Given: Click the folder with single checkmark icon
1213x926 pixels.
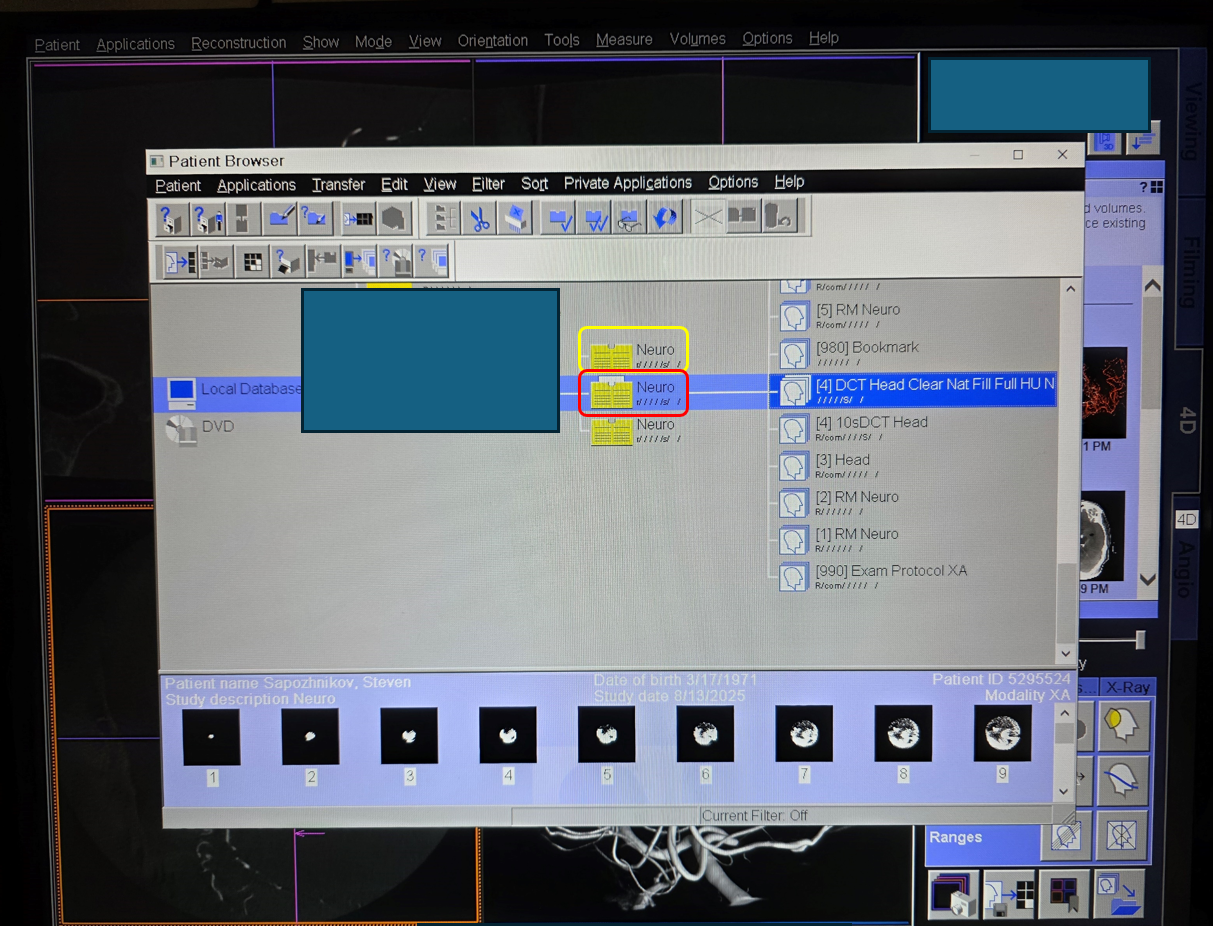Looking at the screenshot, I should coord(562,218).
